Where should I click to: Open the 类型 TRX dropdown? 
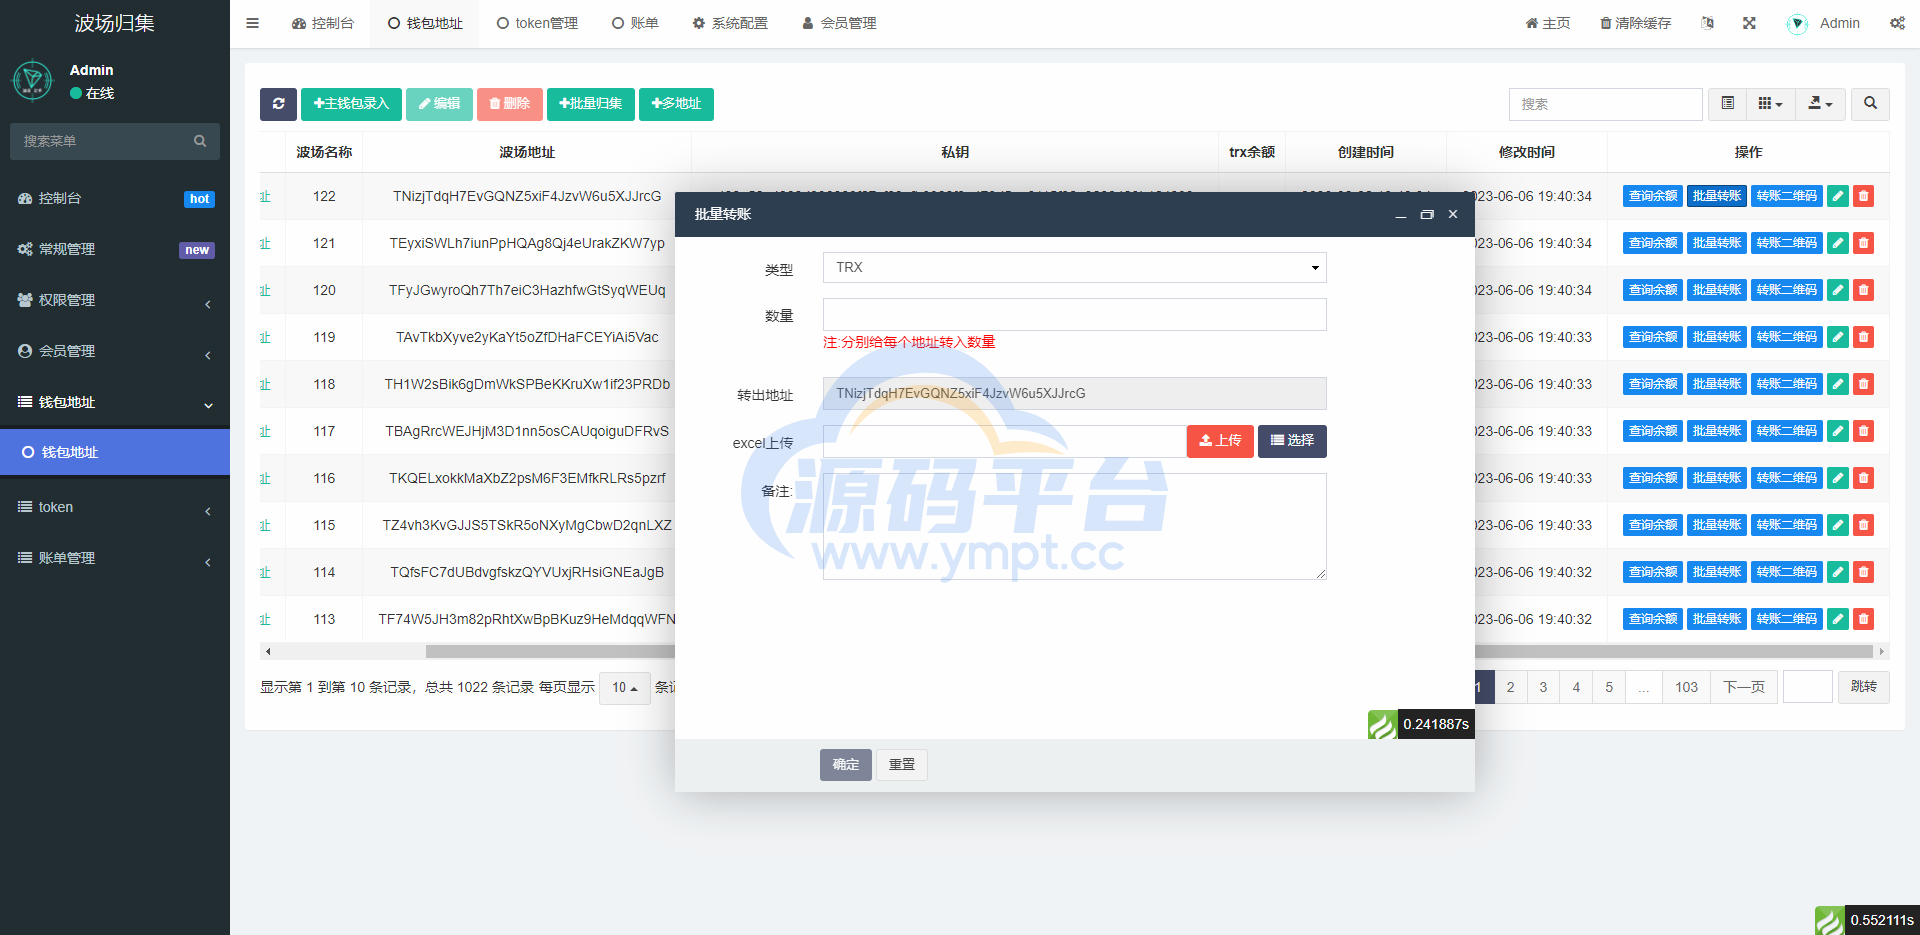tap(1075, 268)
